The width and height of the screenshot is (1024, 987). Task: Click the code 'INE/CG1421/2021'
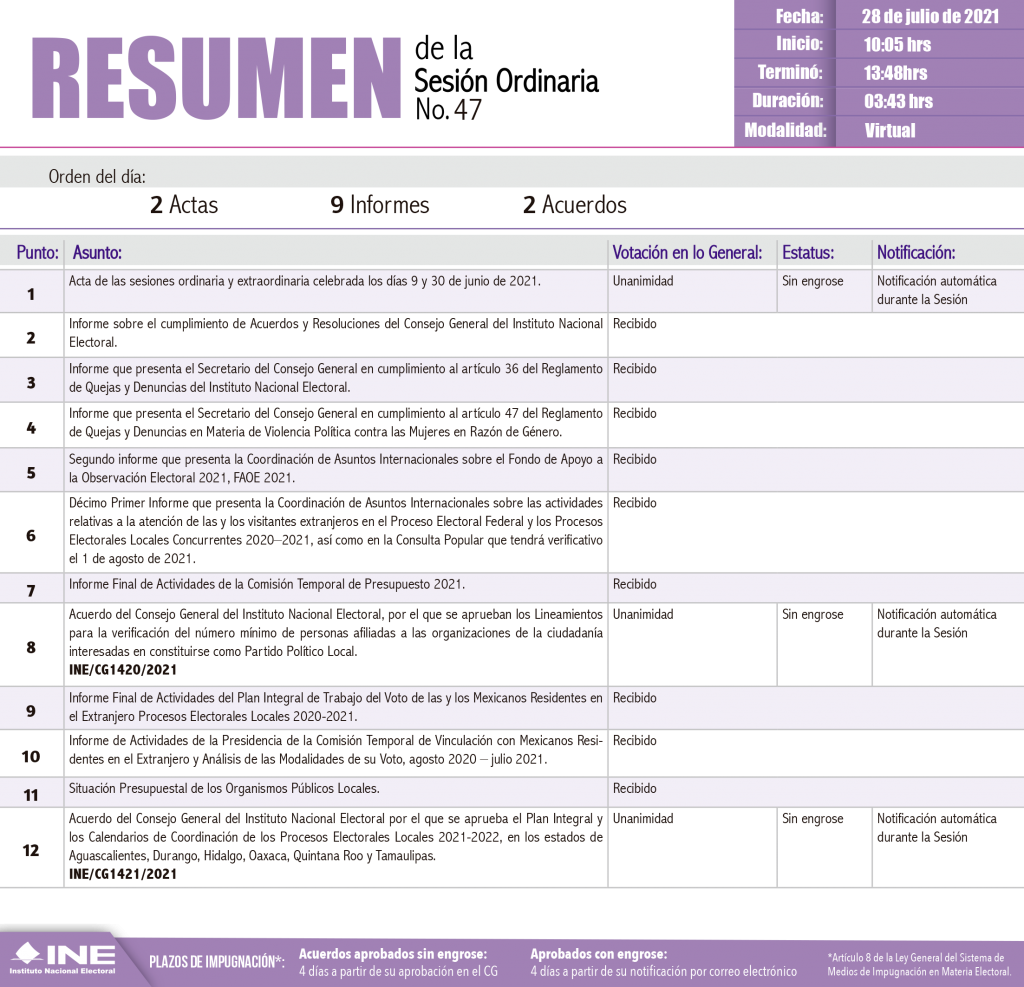click(123, 874)
